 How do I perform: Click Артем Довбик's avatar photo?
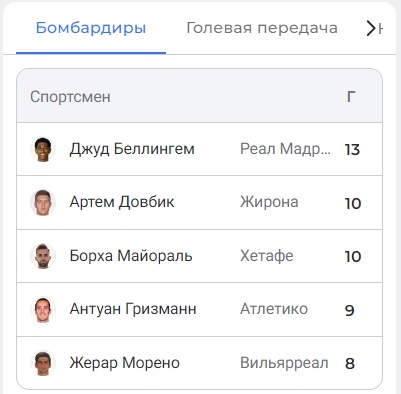43,203
